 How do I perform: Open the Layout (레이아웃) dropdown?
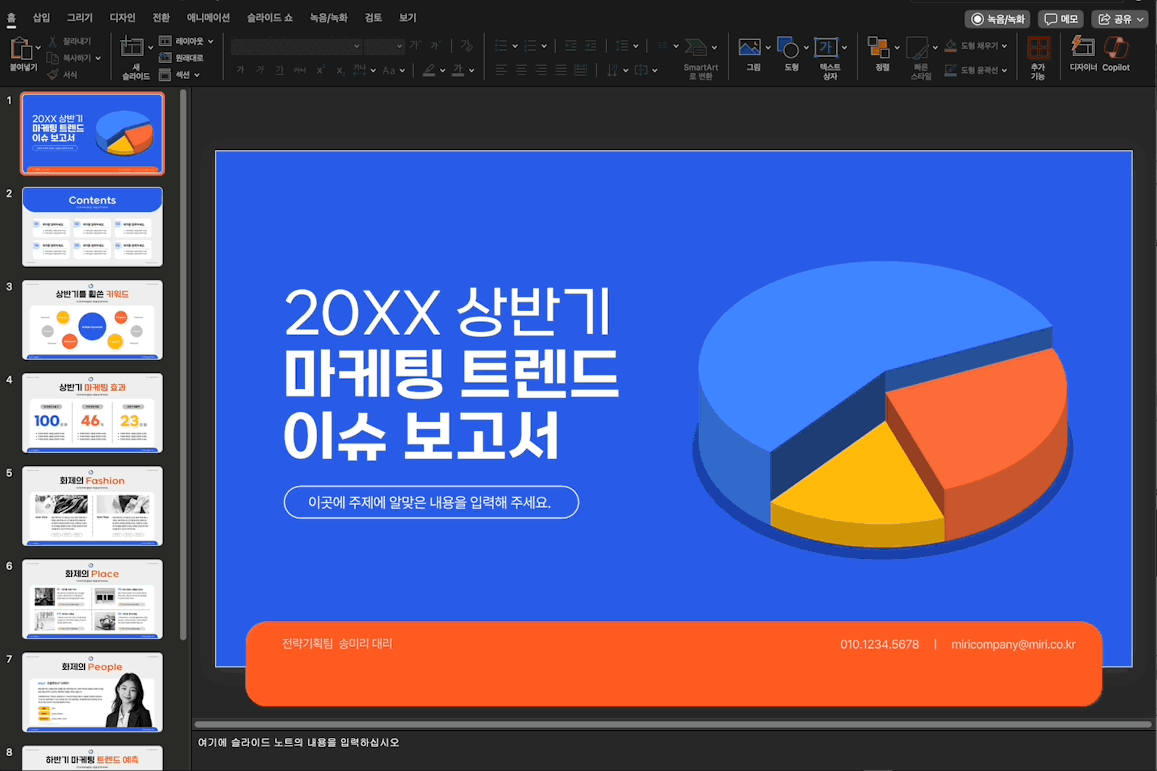point(186,41)
